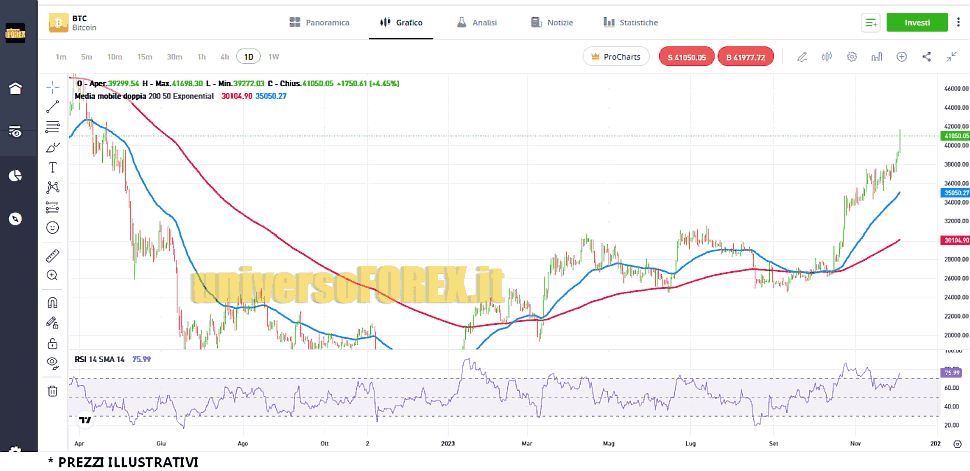Click the red 200 EMA value label
The height and width of the screenshot is (471, 970).
tap(233, 96)
